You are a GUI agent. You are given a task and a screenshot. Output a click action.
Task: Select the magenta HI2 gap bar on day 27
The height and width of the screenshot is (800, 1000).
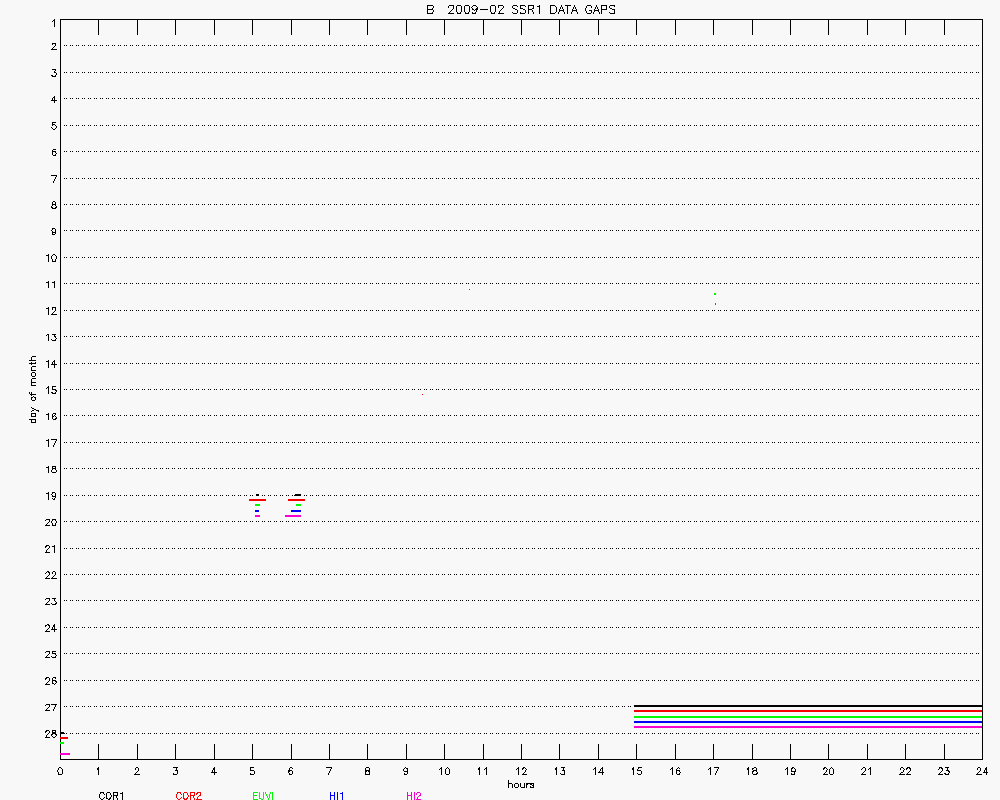point(808,727)
